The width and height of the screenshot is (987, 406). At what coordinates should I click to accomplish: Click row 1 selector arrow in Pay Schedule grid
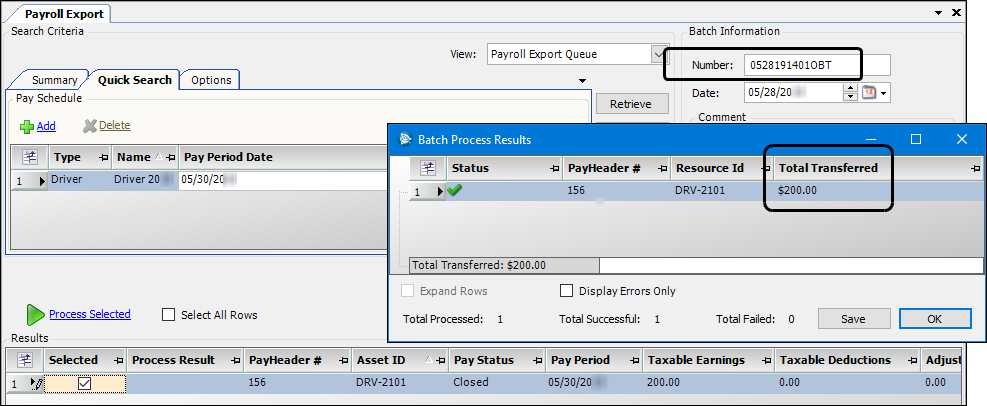43,181
